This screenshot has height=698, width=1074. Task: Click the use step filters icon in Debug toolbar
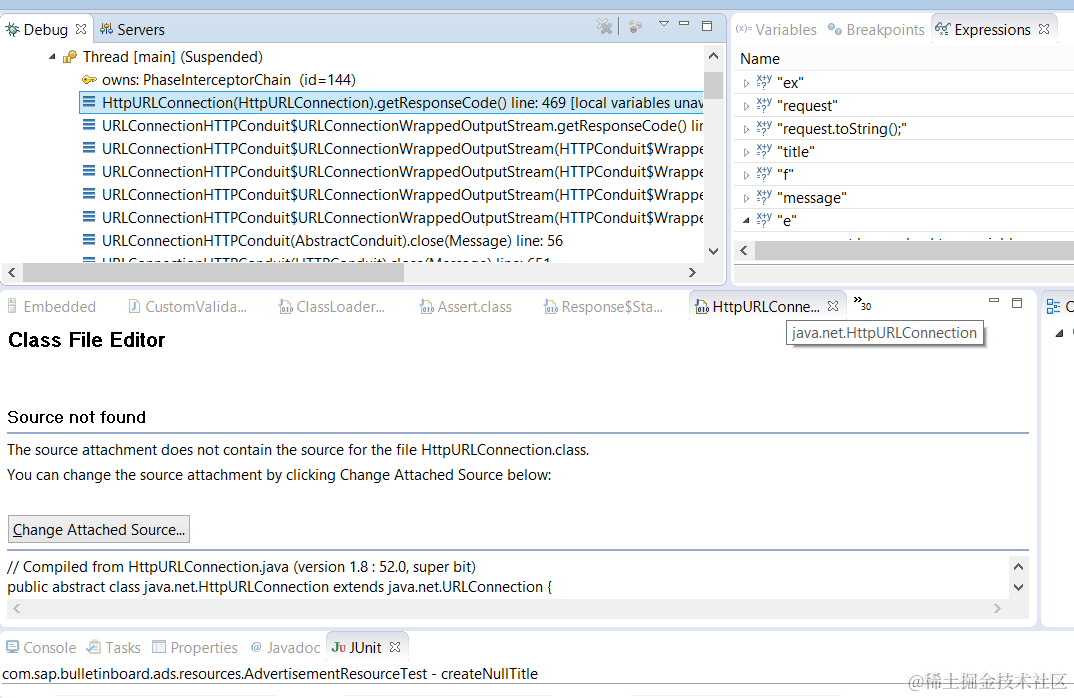click(636, 27)
